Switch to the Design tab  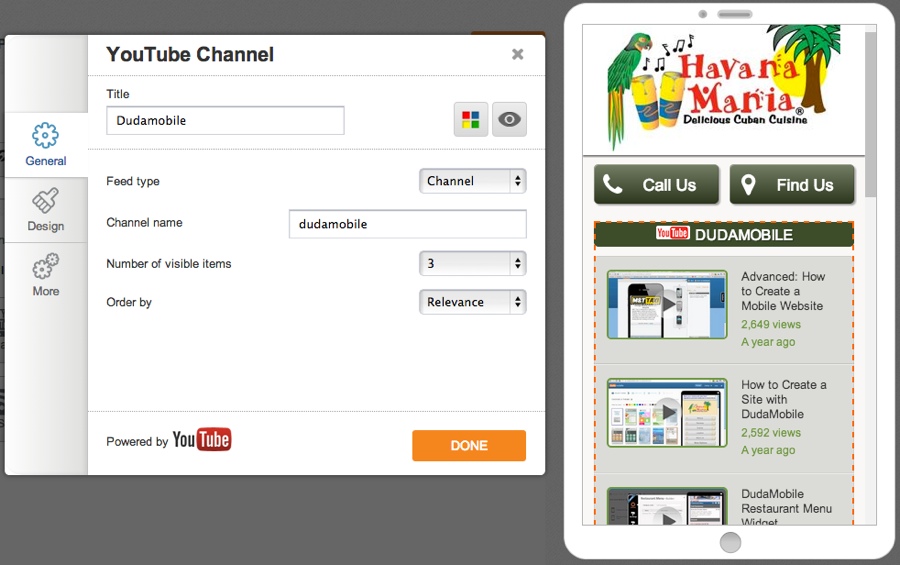[46, 210]
